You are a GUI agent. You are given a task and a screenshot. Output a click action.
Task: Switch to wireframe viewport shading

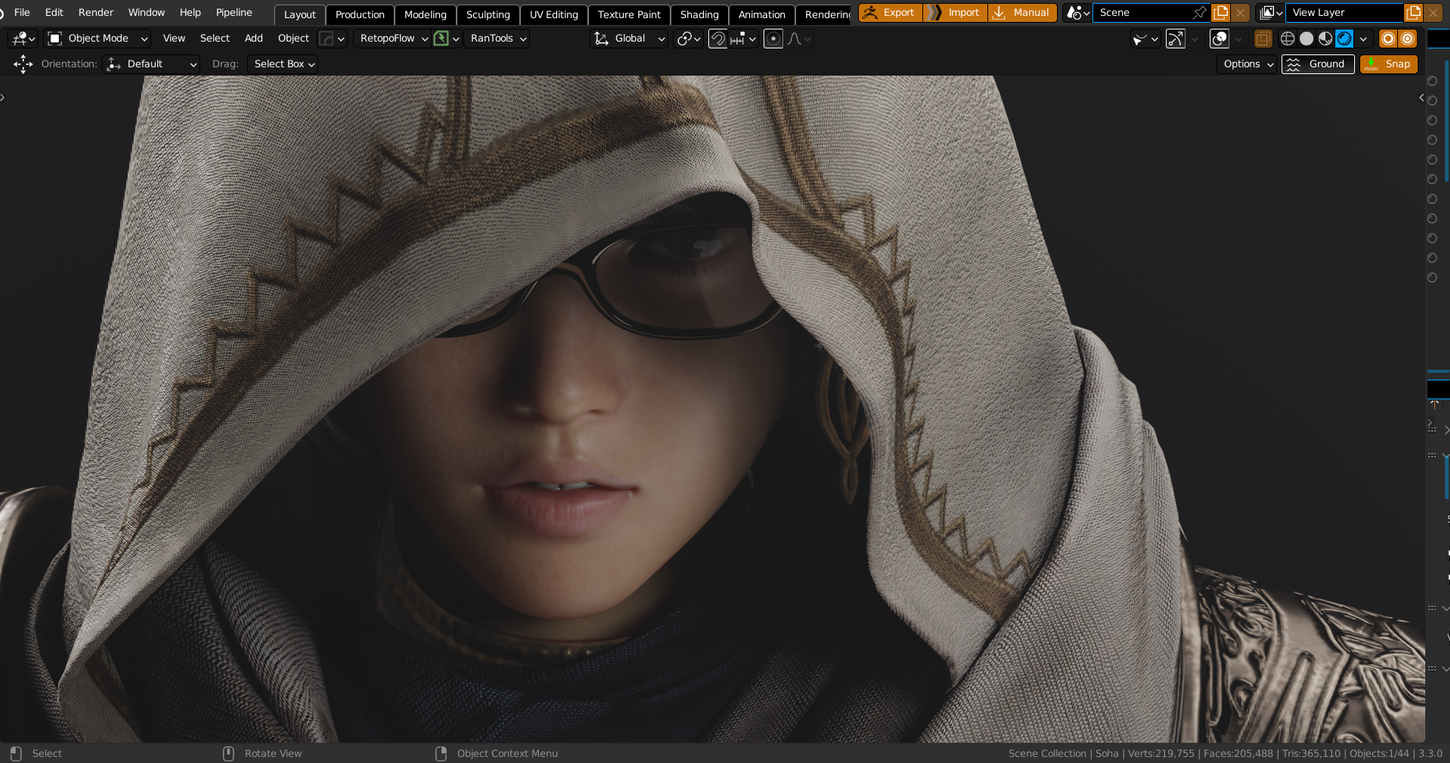coord(1287,38)
